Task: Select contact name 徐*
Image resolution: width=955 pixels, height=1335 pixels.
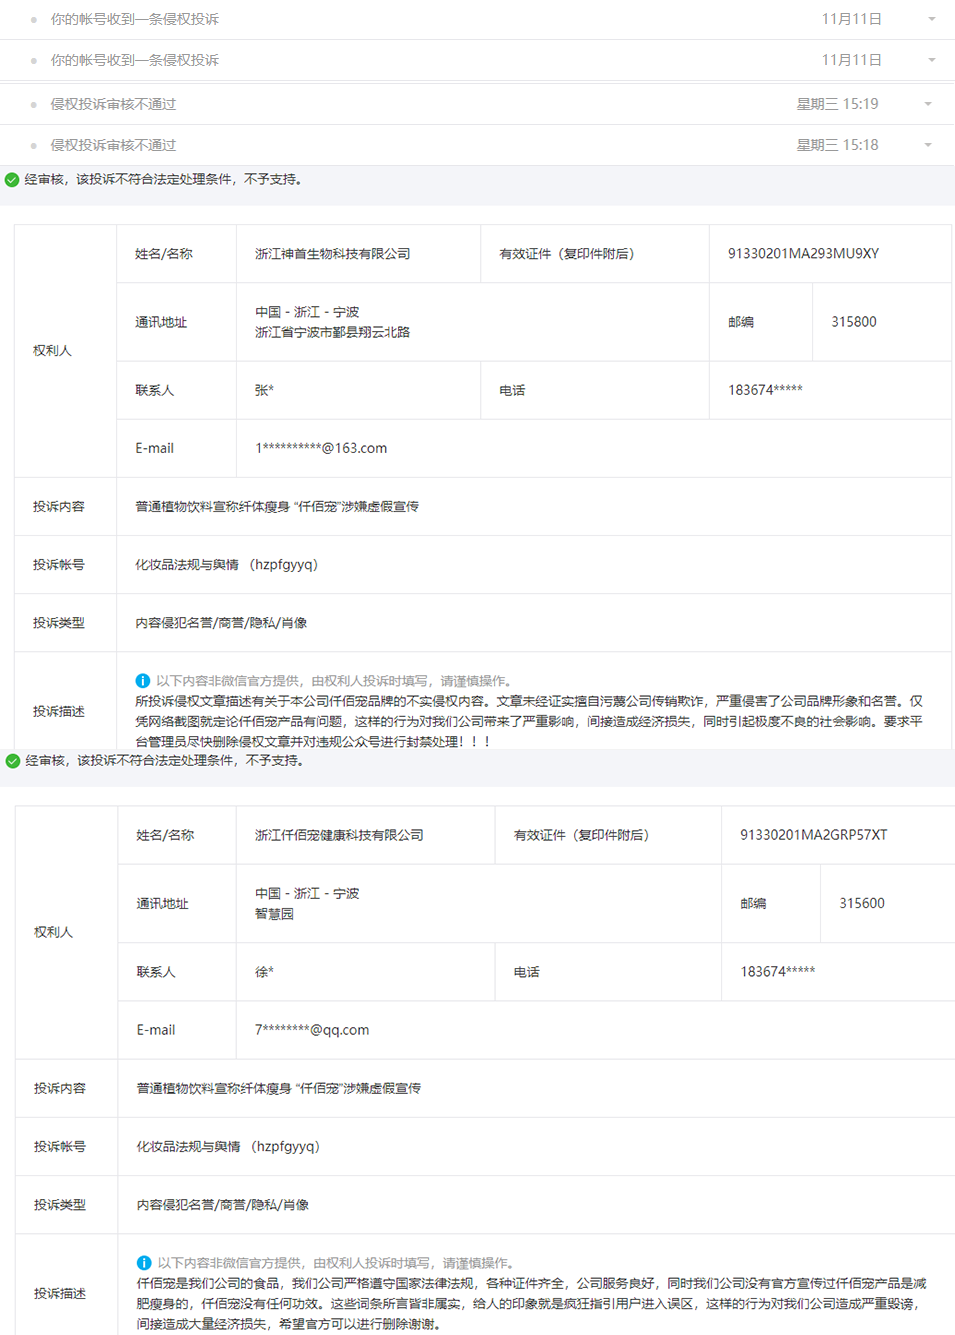Action: tap(264, 972)
